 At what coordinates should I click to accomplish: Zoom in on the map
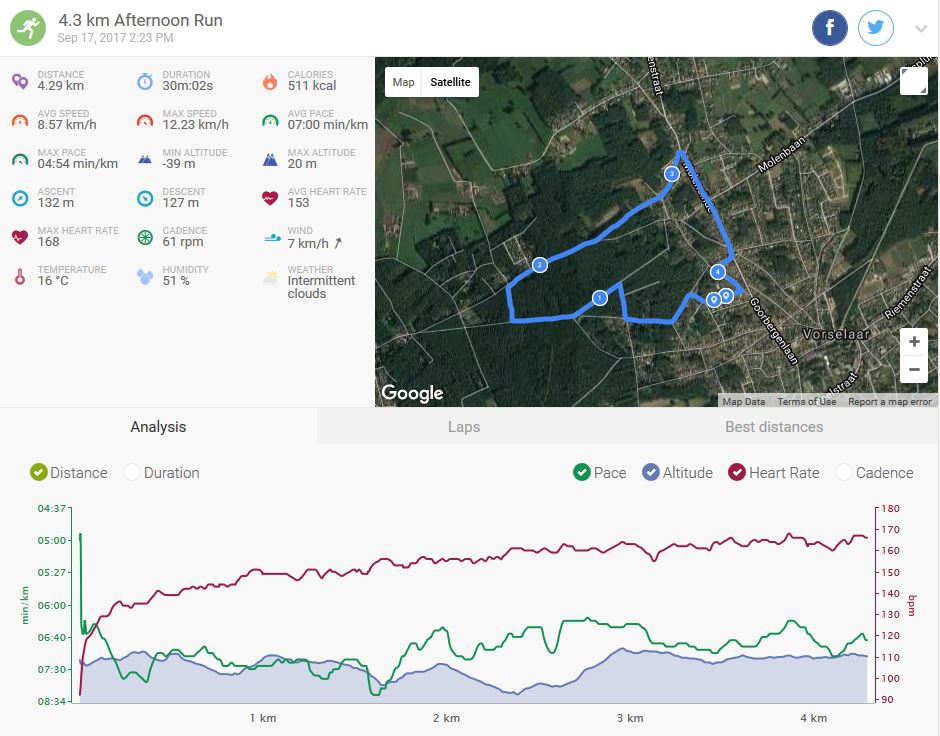pos(913,342)
